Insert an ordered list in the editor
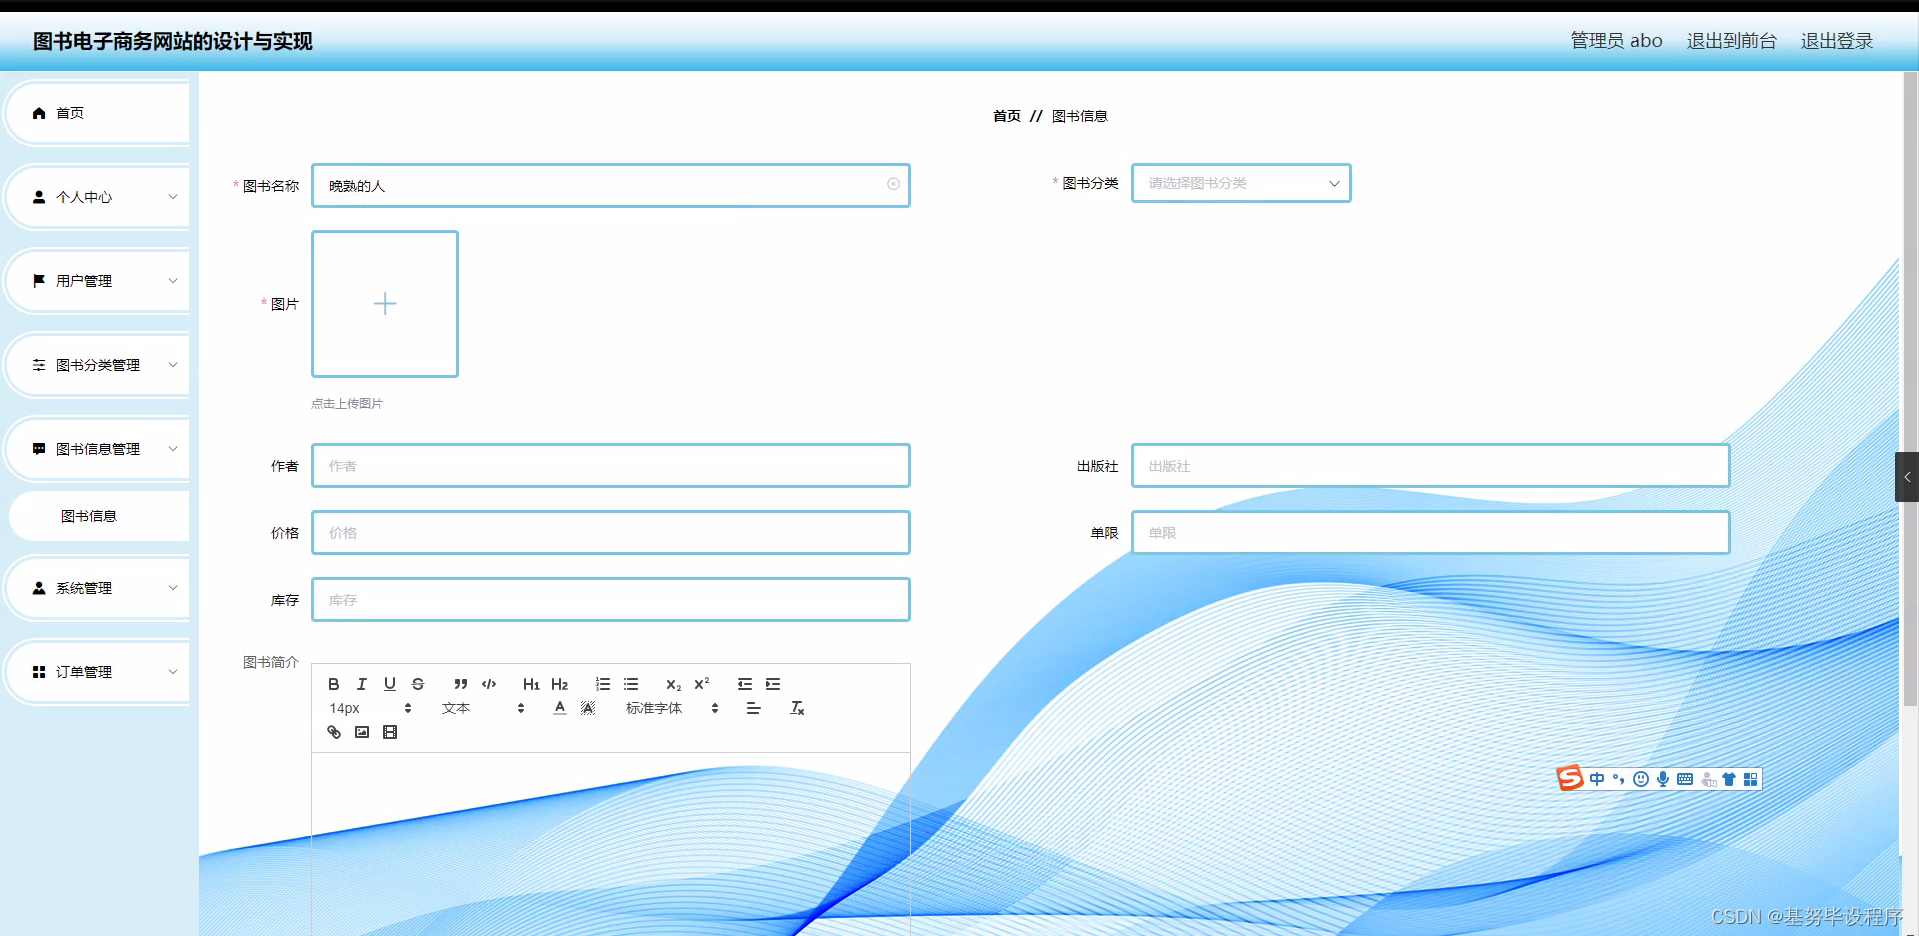Image resolution: width=1919 pixels, height=936 pixels. [603, 684]
